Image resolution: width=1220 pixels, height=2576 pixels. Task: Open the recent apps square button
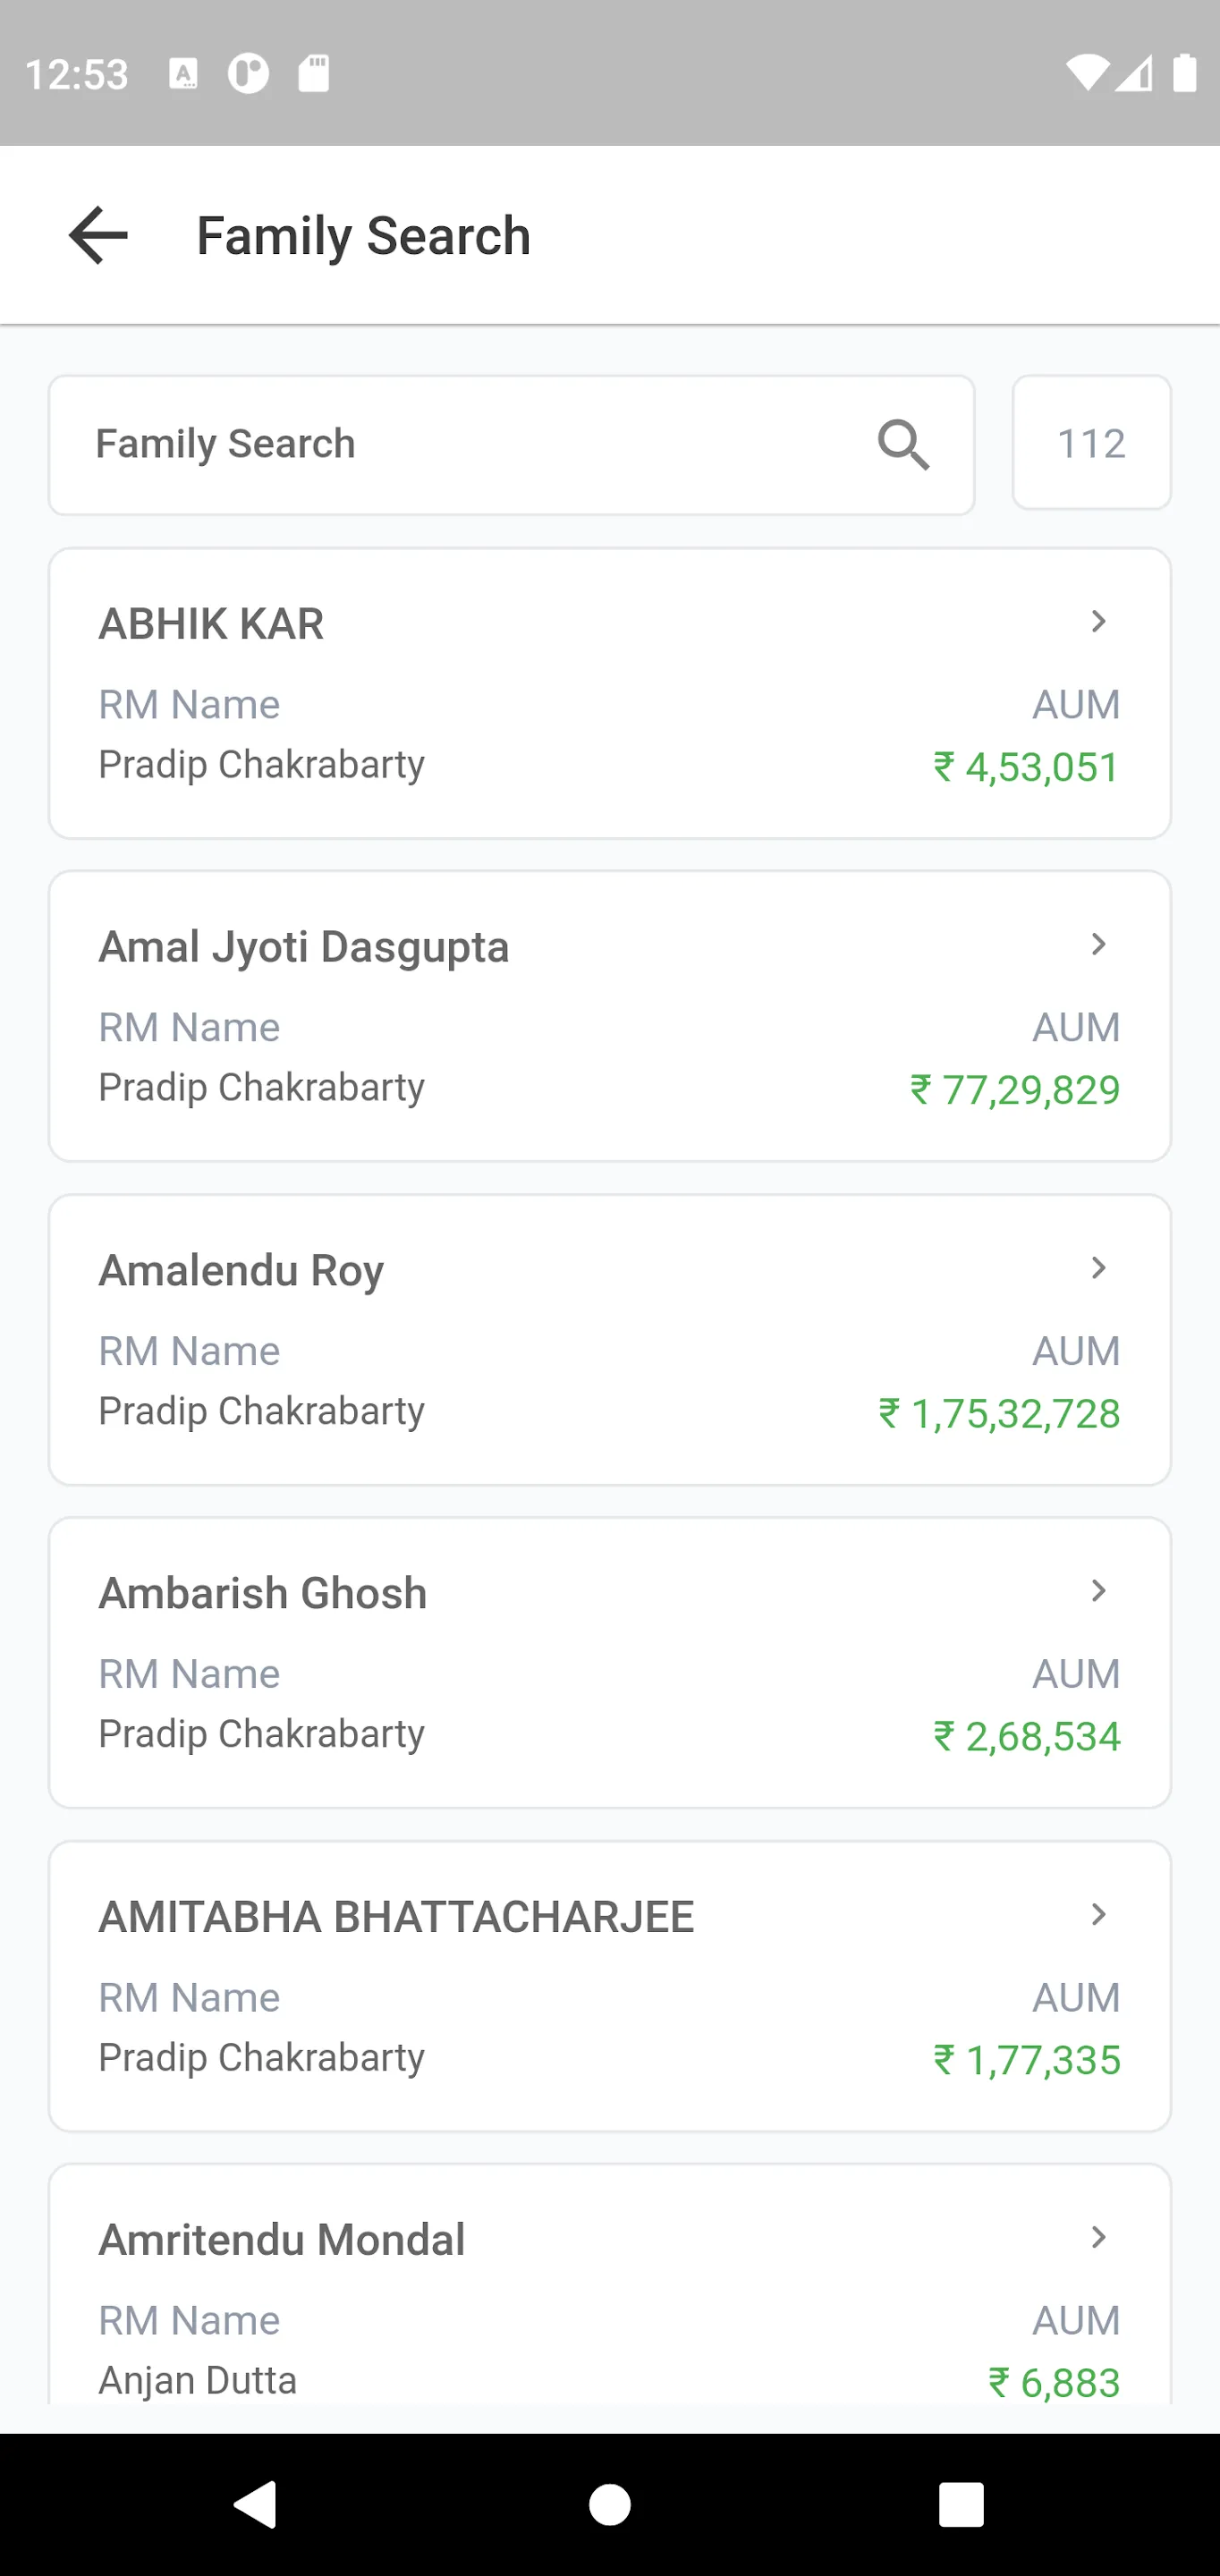[961, 2504]
